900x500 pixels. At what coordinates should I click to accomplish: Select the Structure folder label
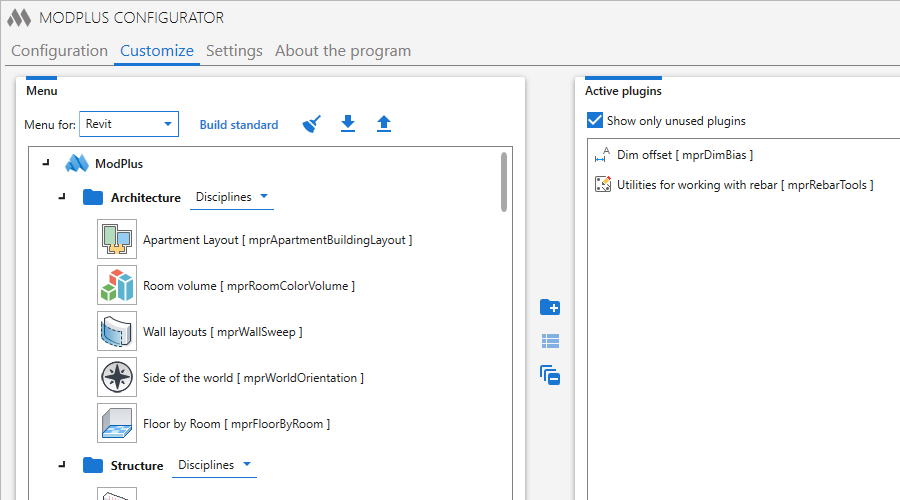click(137, 466)
